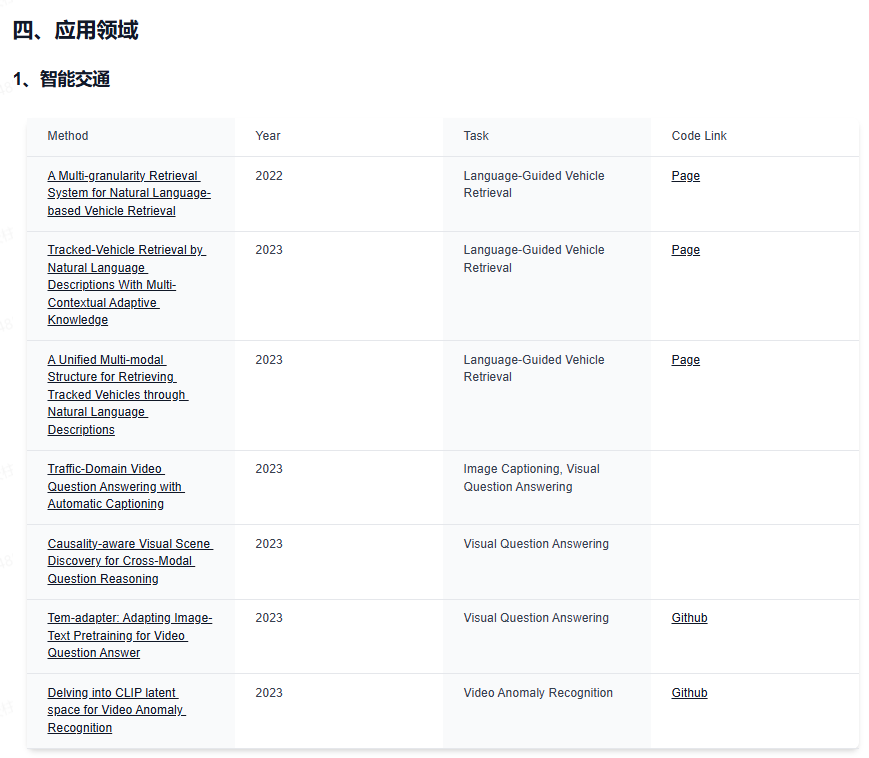Open Github link for Video Anomaly Recognition row
Screen dimensions: 869x758
(x=689, y=693)
